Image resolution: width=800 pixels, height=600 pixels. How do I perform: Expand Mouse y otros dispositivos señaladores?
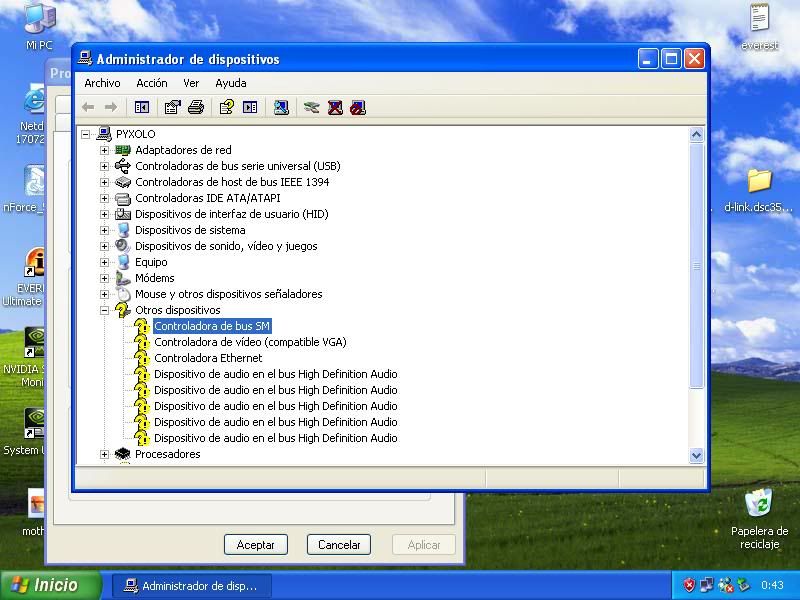click(x=105, y=294)
